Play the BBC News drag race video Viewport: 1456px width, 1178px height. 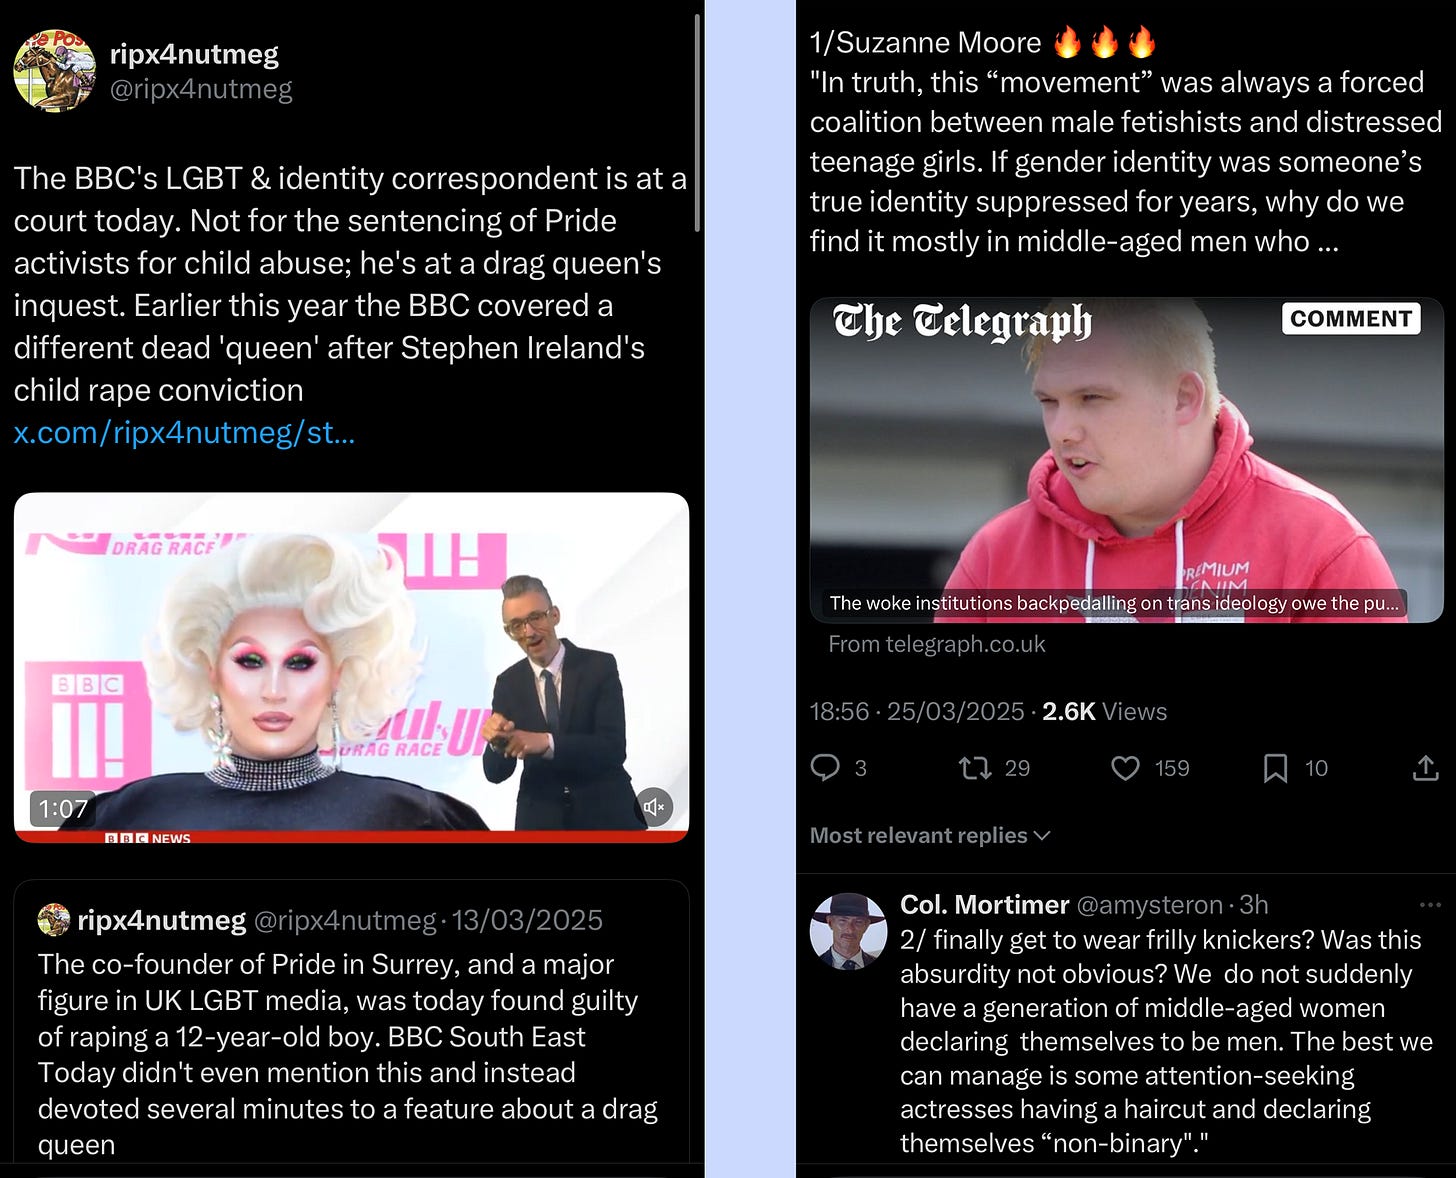(351, 667)
